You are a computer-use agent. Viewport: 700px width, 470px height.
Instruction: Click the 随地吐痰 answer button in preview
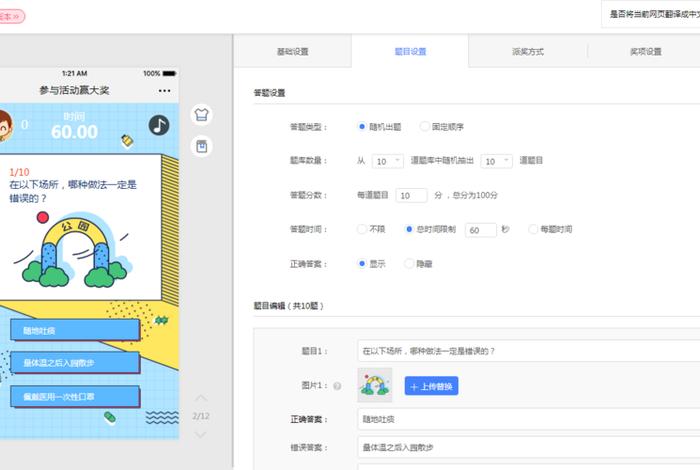tap(75, 330)
